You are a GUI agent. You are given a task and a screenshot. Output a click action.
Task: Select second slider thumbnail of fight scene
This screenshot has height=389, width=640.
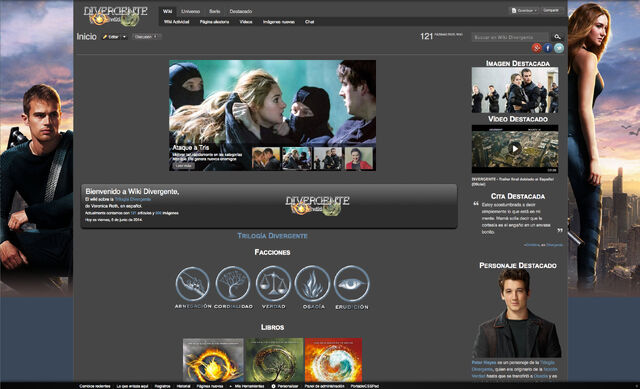pyautogui.click(x=297, y=158)
